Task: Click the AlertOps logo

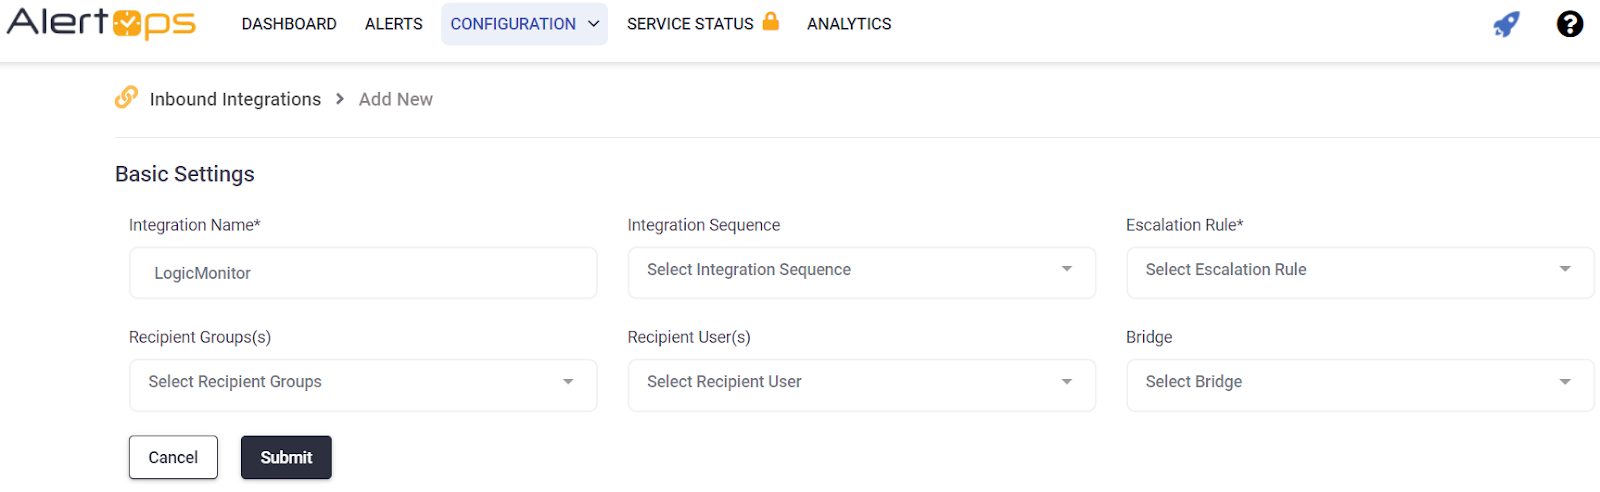Action: tap(101, 23)
